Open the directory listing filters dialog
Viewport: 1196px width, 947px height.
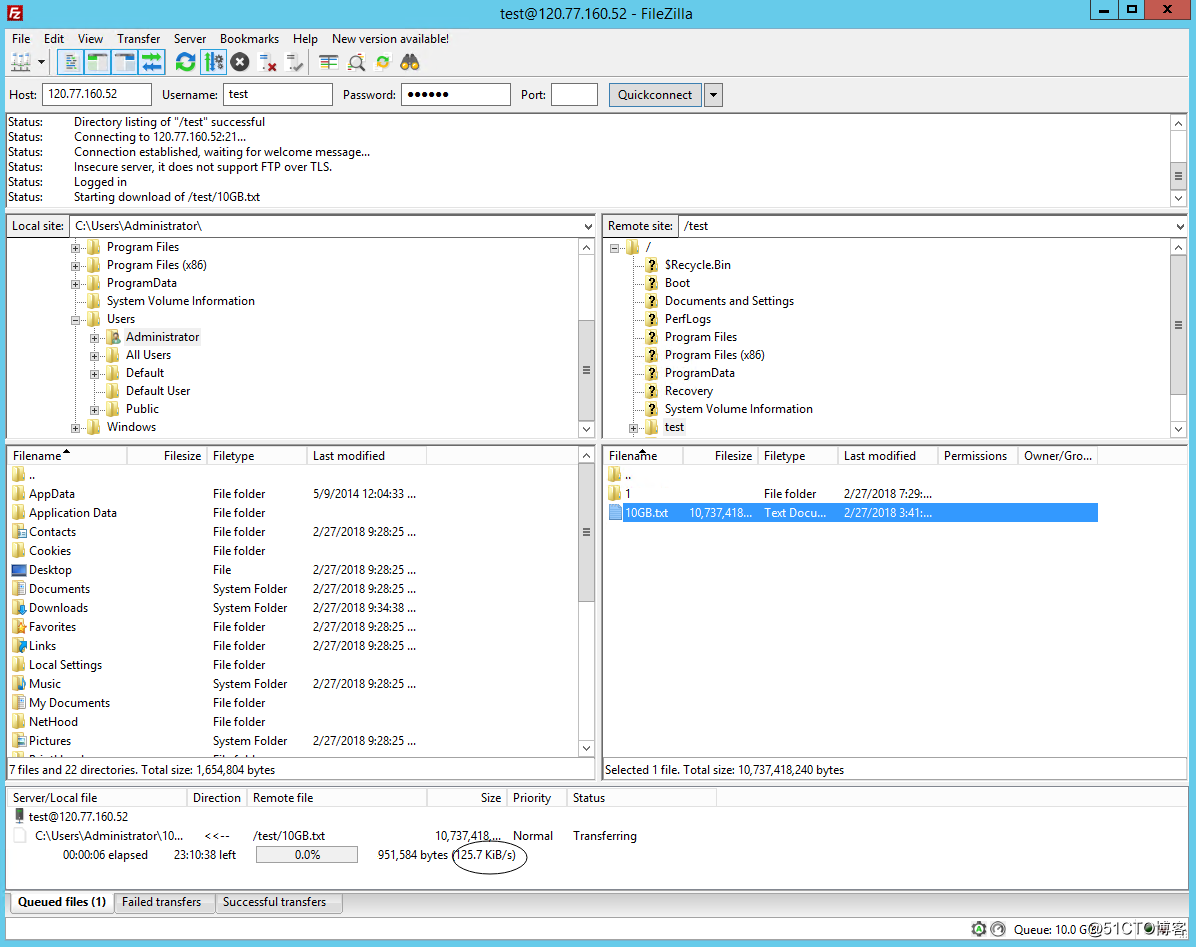click(329, 63)
